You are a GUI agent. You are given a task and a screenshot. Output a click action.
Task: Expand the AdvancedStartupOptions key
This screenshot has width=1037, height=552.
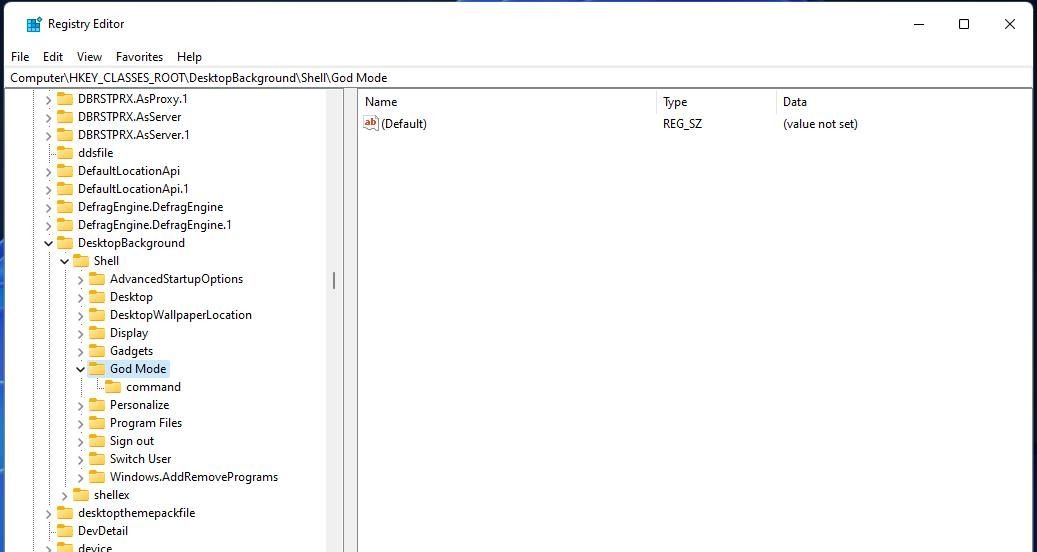80,280
